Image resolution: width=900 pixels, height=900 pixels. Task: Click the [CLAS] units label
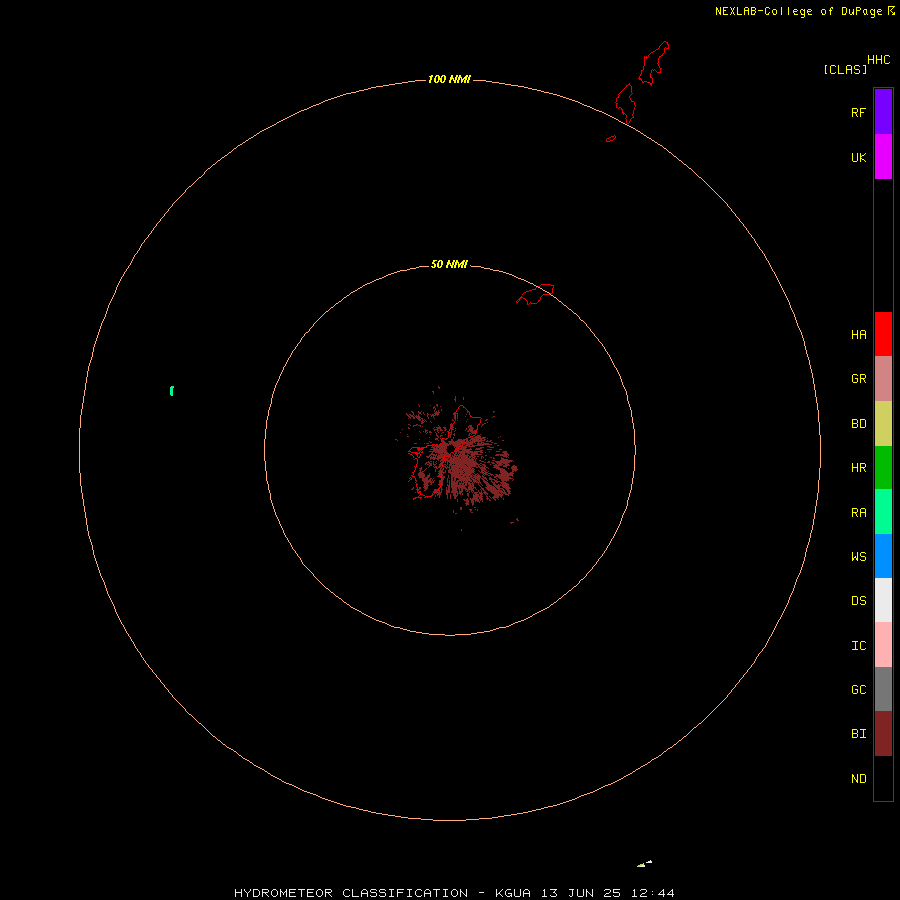tap(845, 69)
